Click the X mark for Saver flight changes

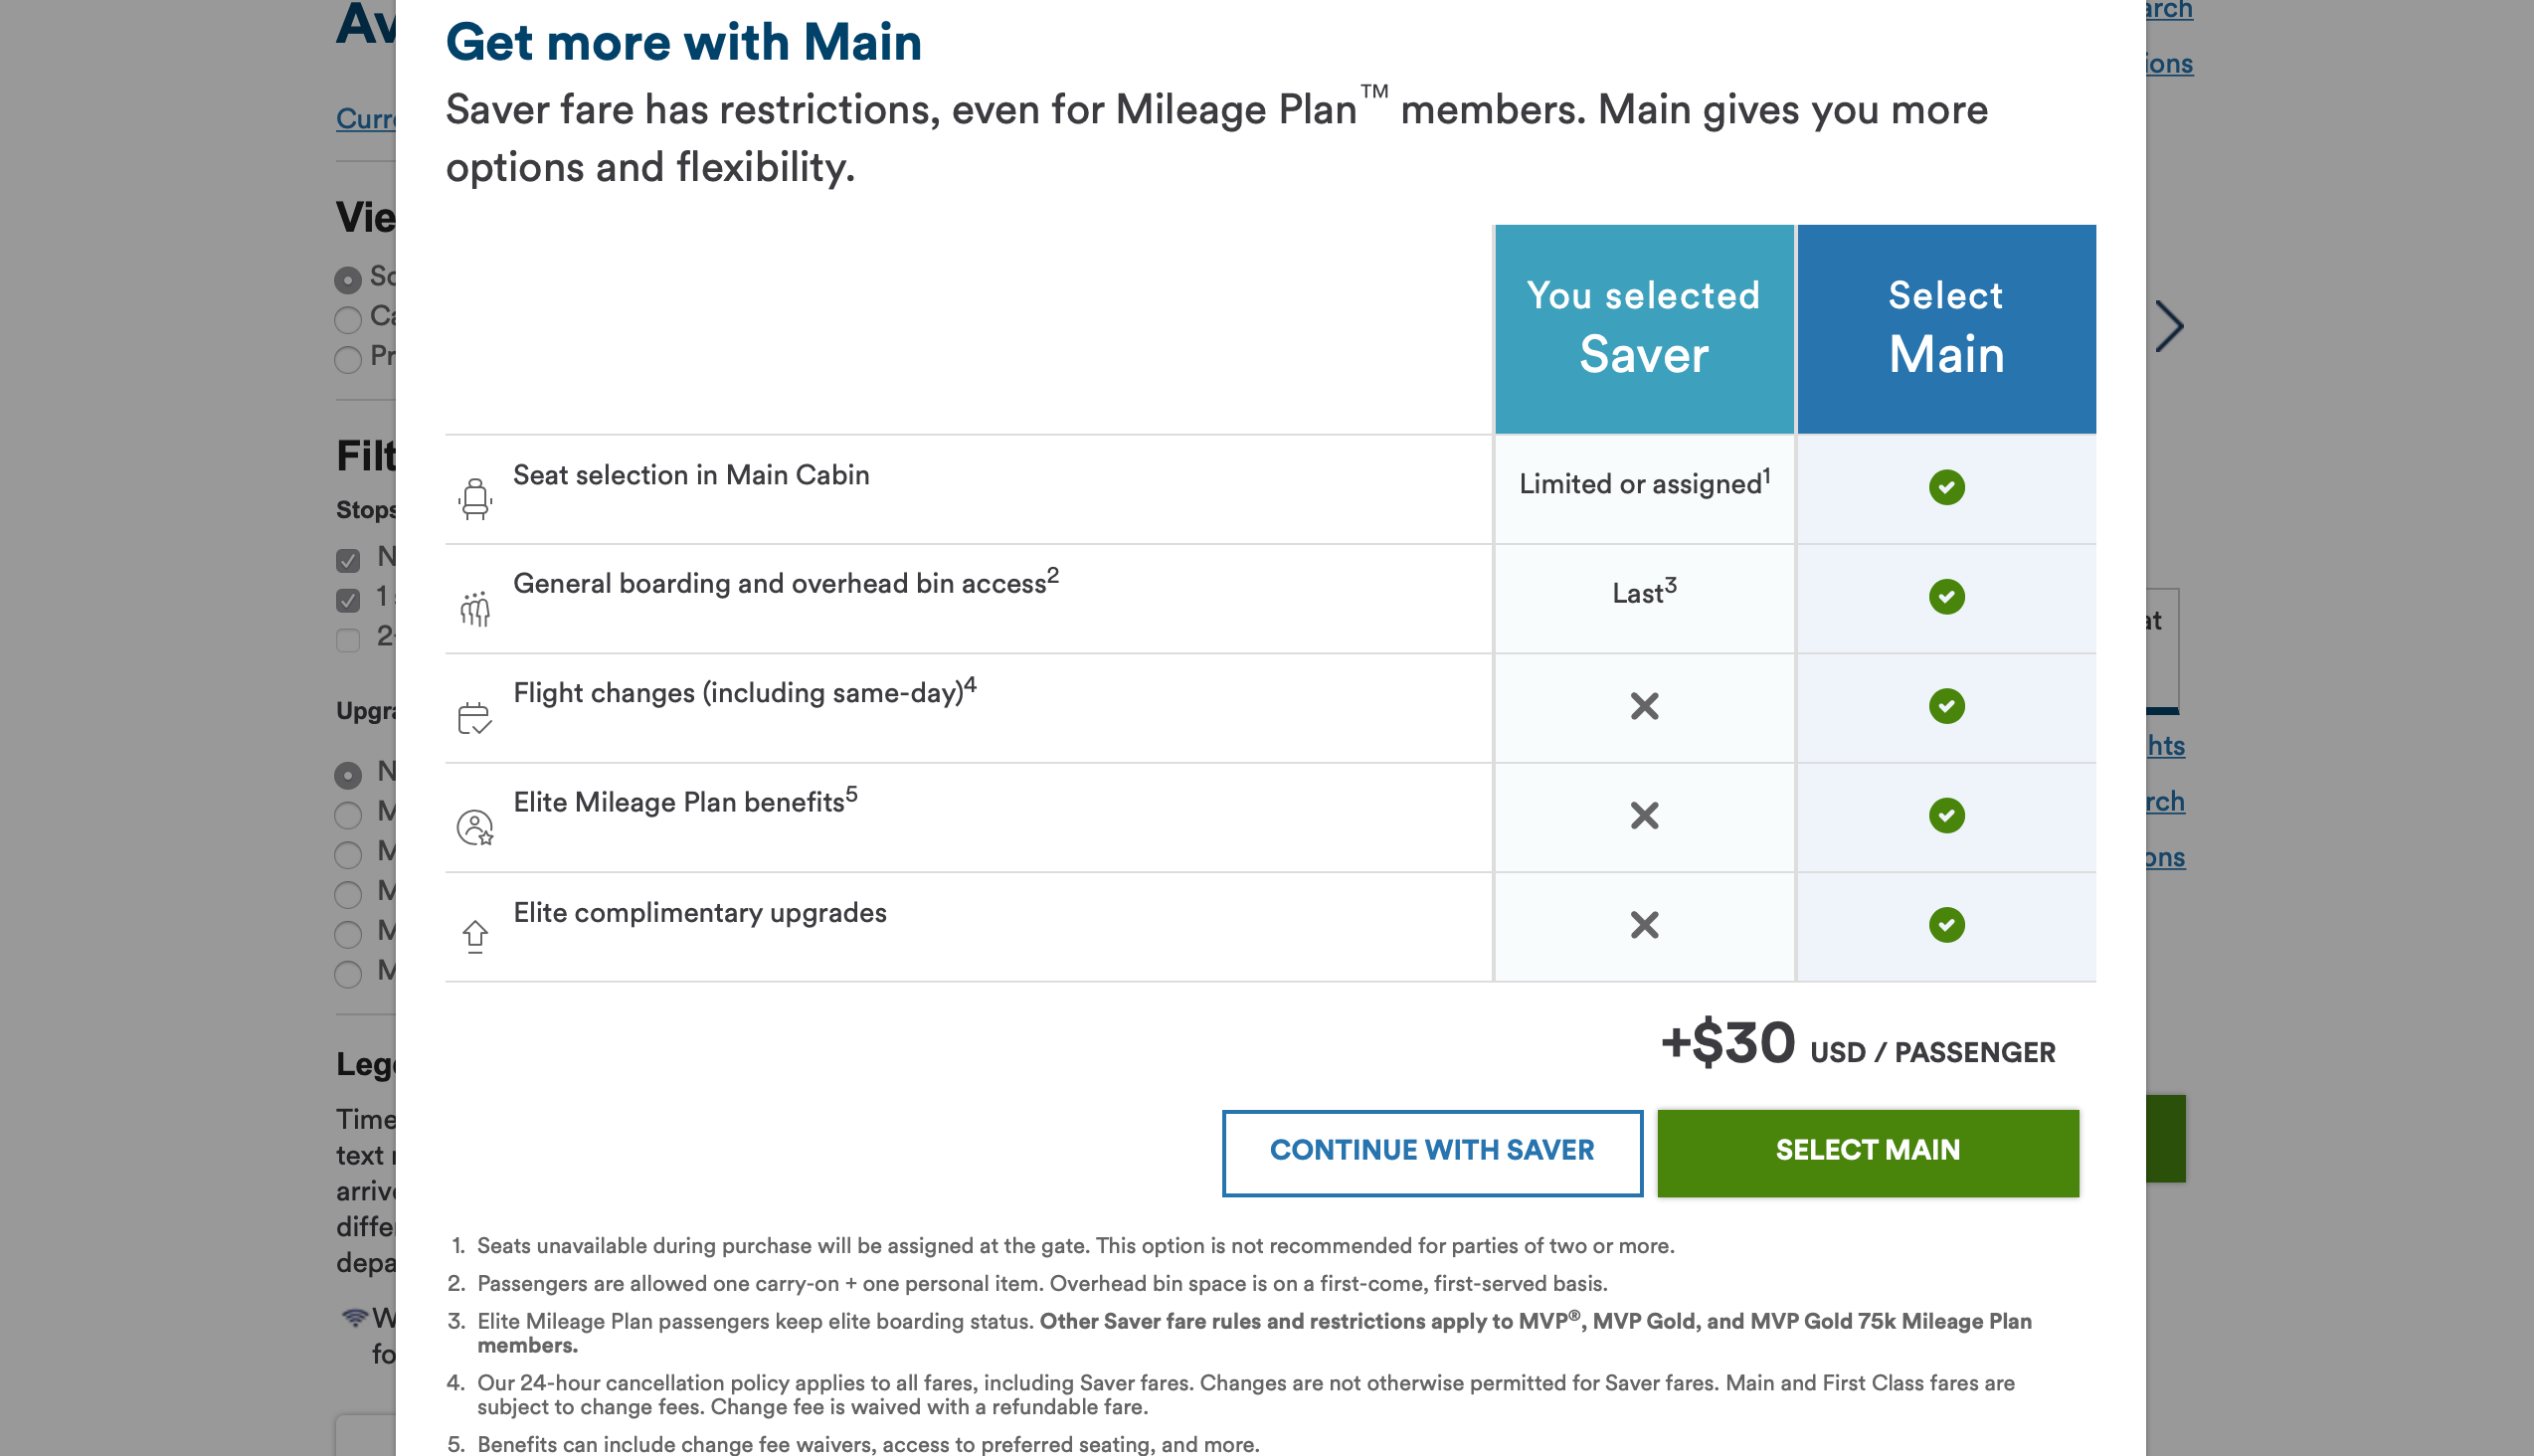[1644, 706]
